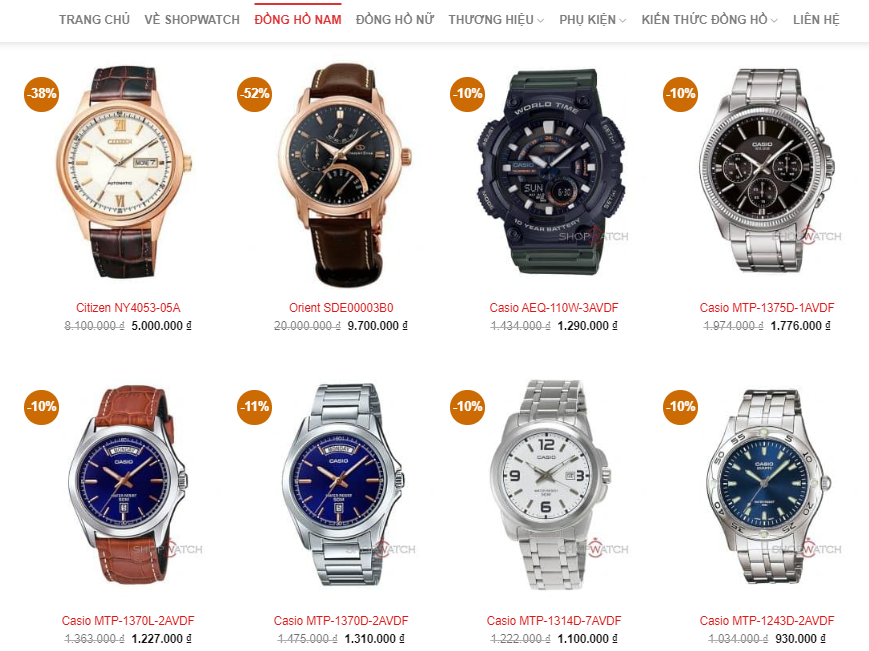This screenshot has height=651, width=869.
Task: Open the Casio MTP-1314D-7AVDF product link
Action: (x=554, y=621)
